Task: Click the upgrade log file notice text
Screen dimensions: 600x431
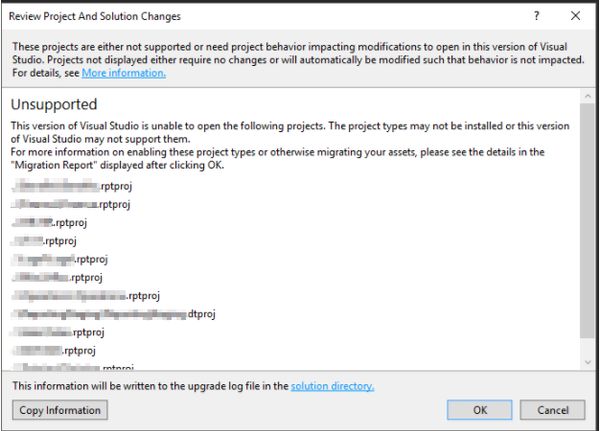Action: [x=150, y=385]
